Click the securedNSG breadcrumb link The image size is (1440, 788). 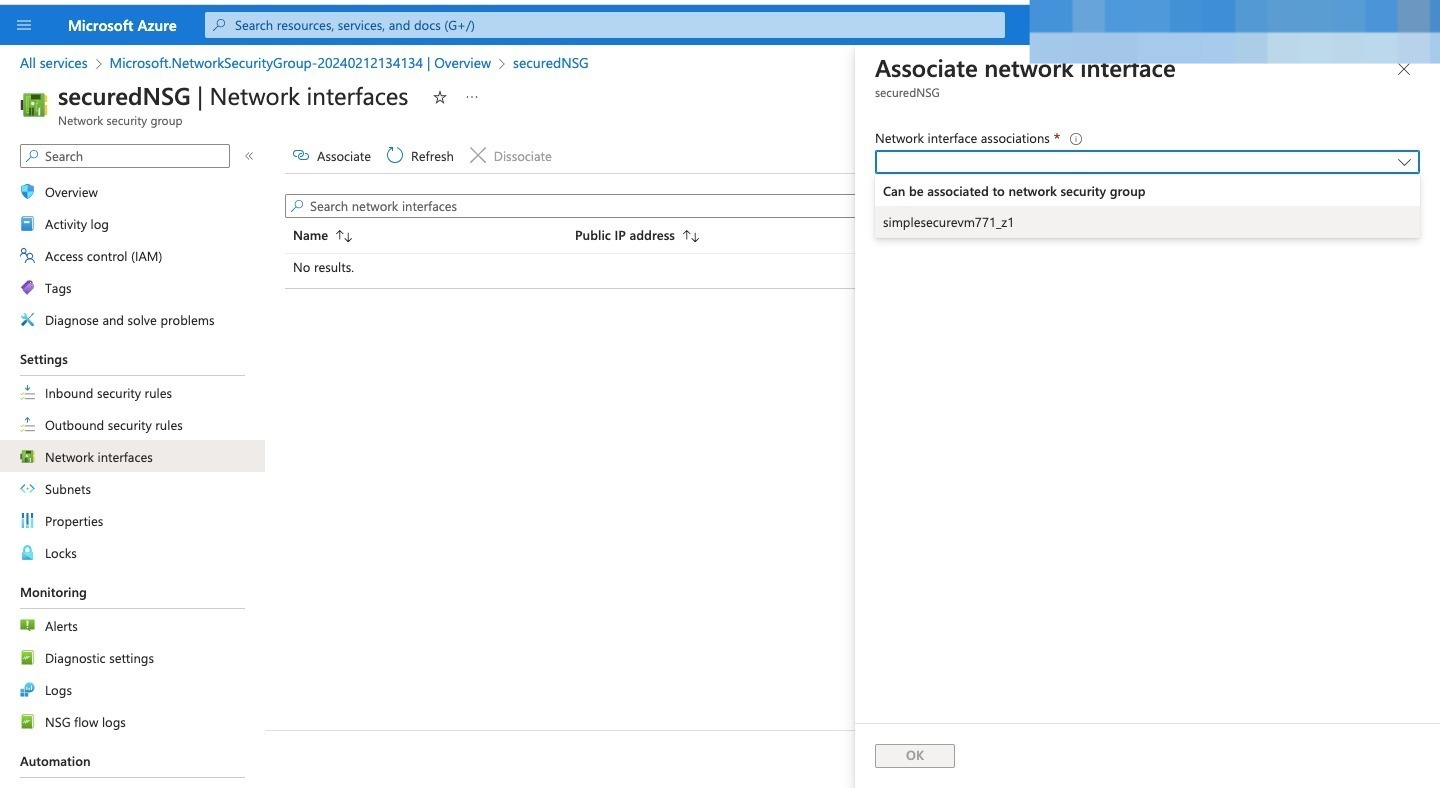(x=550, y=63)
